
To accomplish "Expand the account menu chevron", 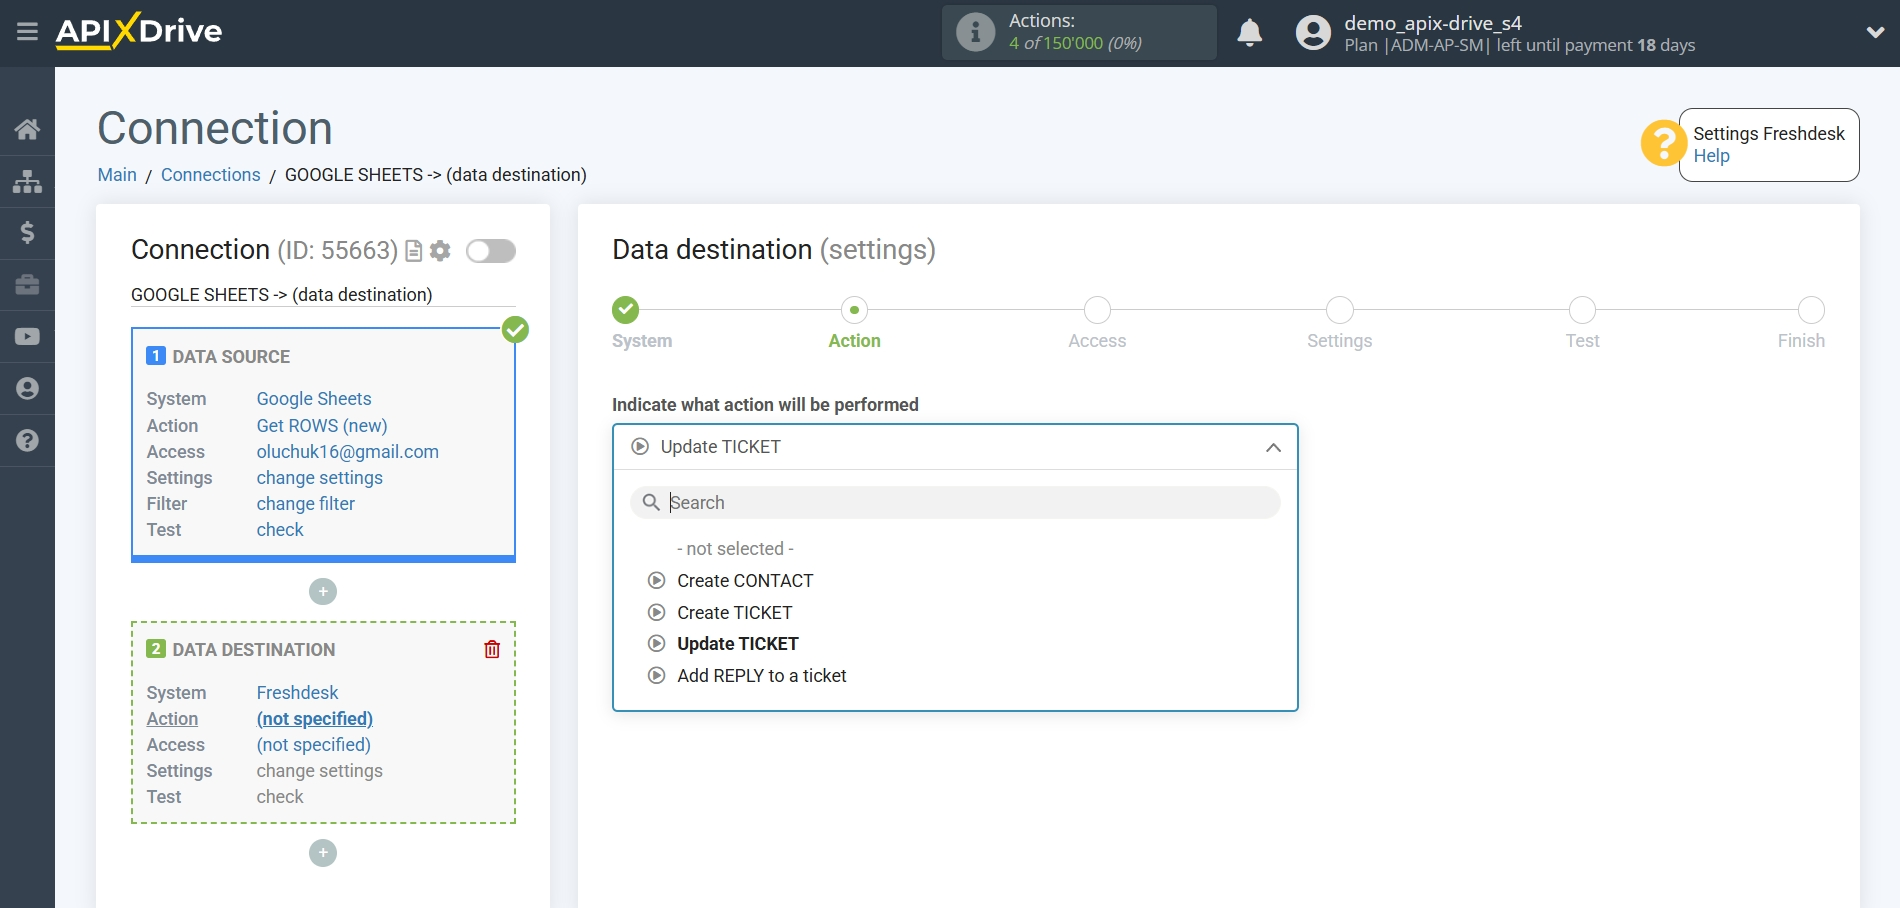I will pyautogui.click(x=1875, y=32).
